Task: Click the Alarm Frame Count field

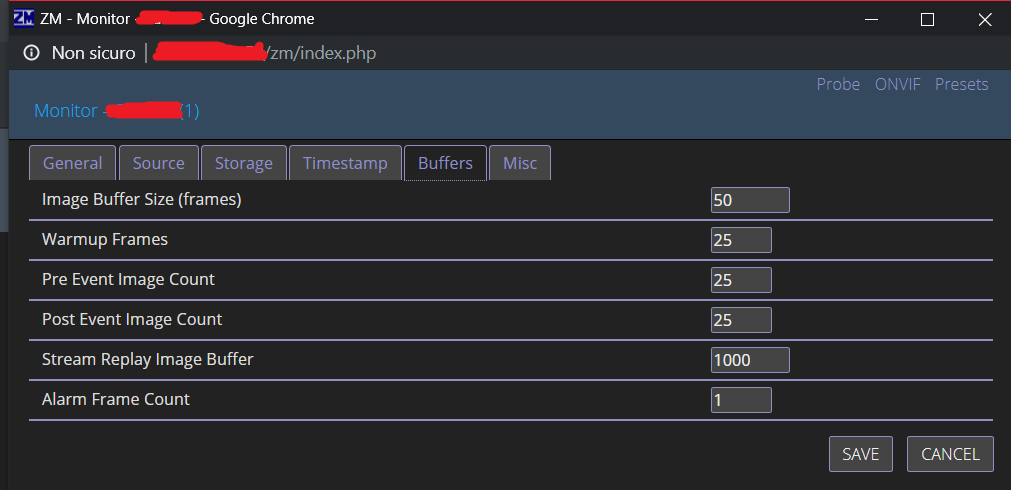Action: pos(741,400)
